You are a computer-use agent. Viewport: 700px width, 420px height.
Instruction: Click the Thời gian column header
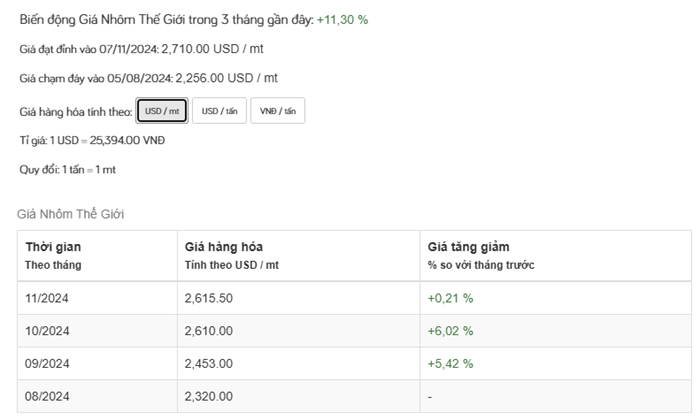point(53,247)
